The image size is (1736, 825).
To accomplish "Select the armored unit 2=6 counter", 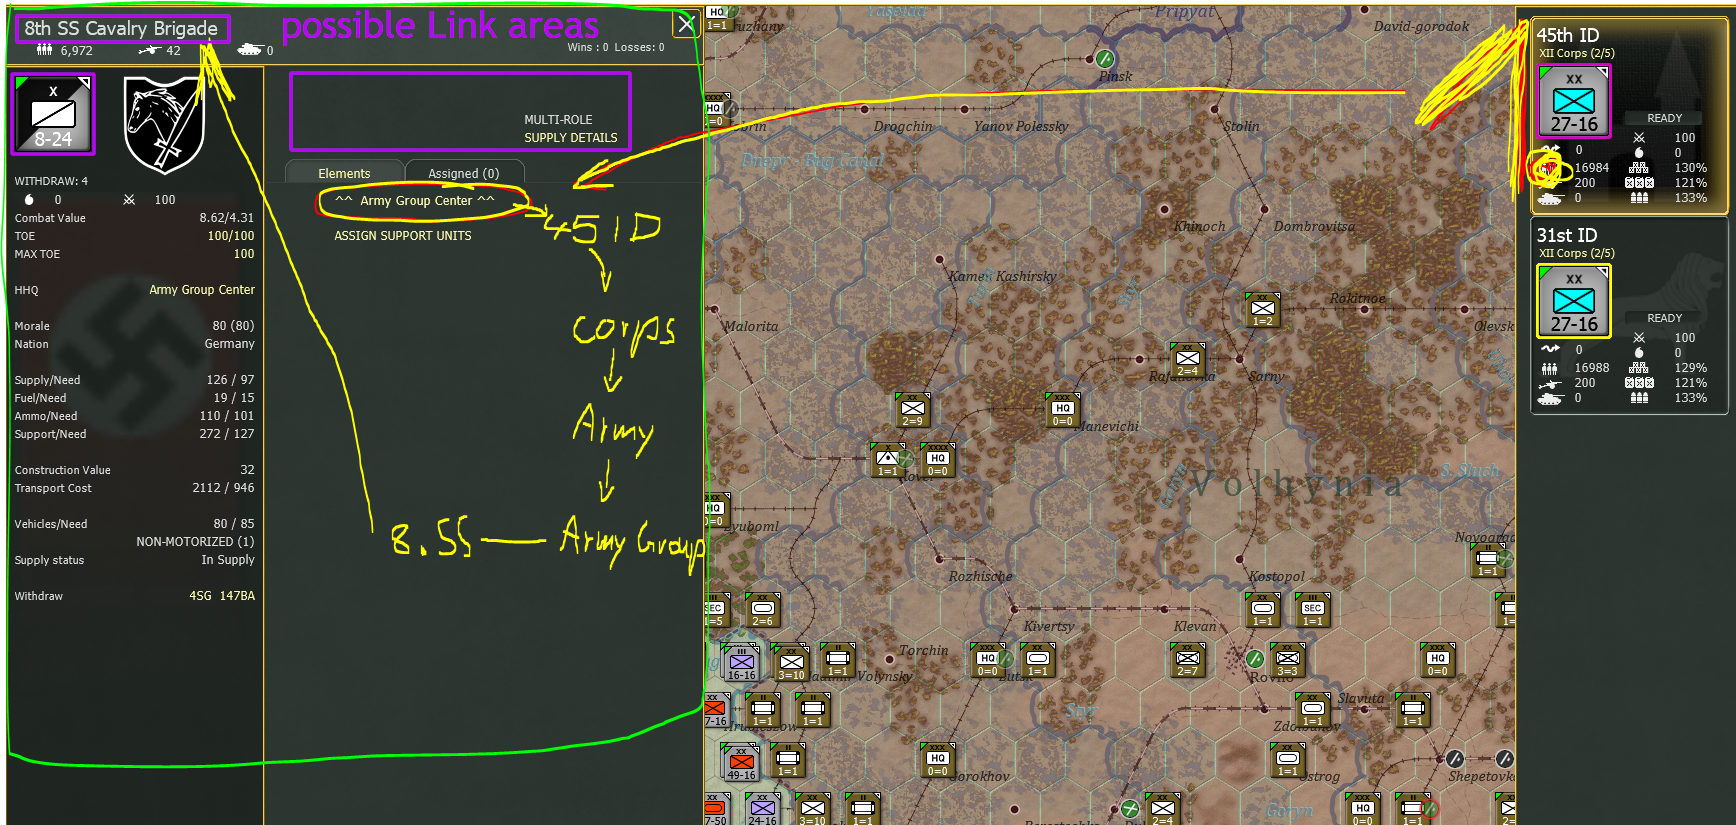I will (x=763, y=610).
